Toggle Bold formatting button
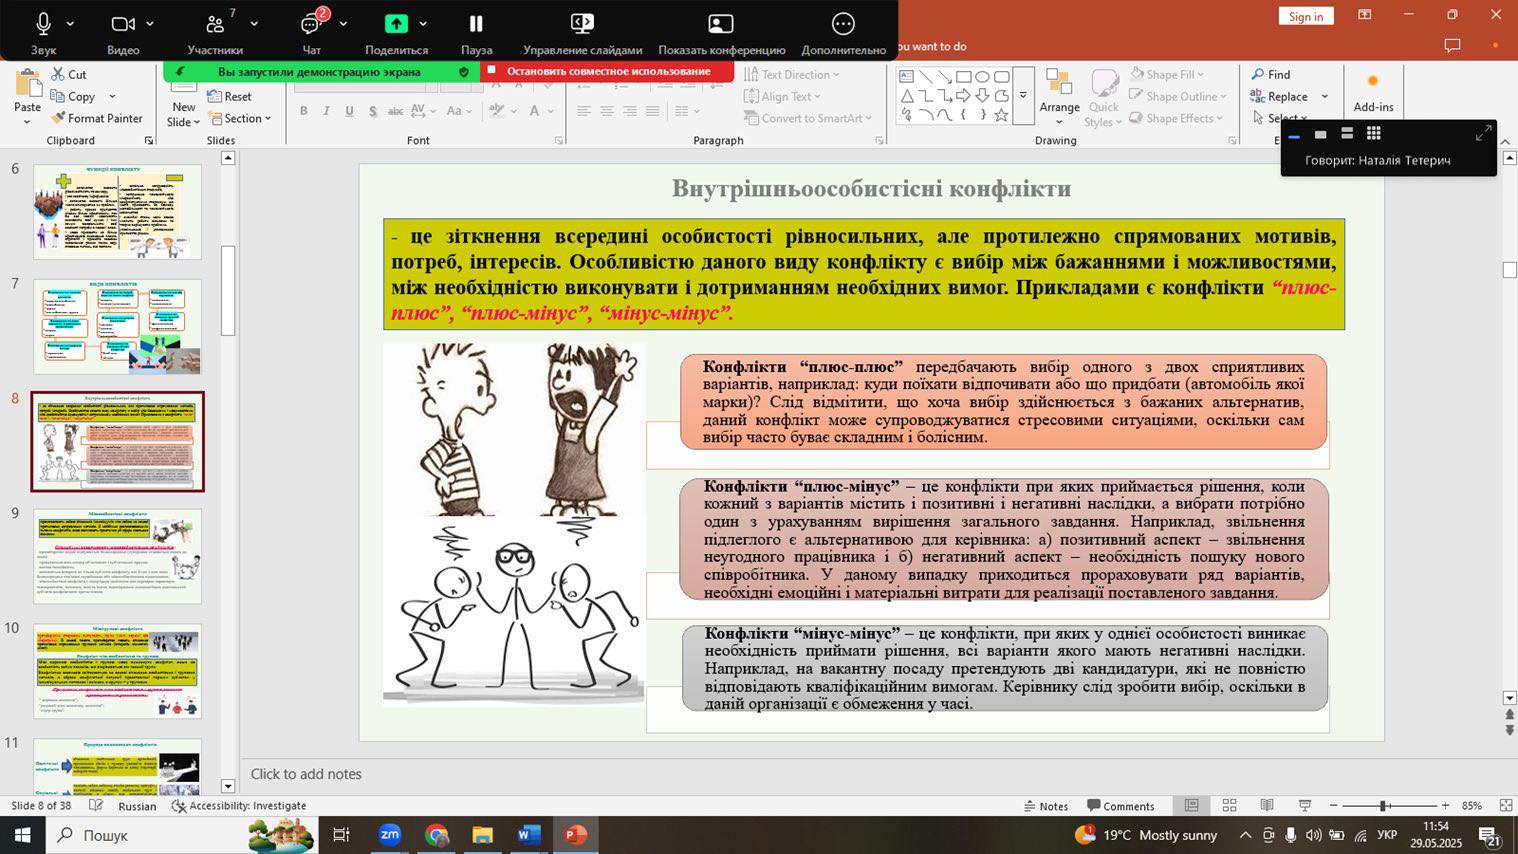 [303, 111]
